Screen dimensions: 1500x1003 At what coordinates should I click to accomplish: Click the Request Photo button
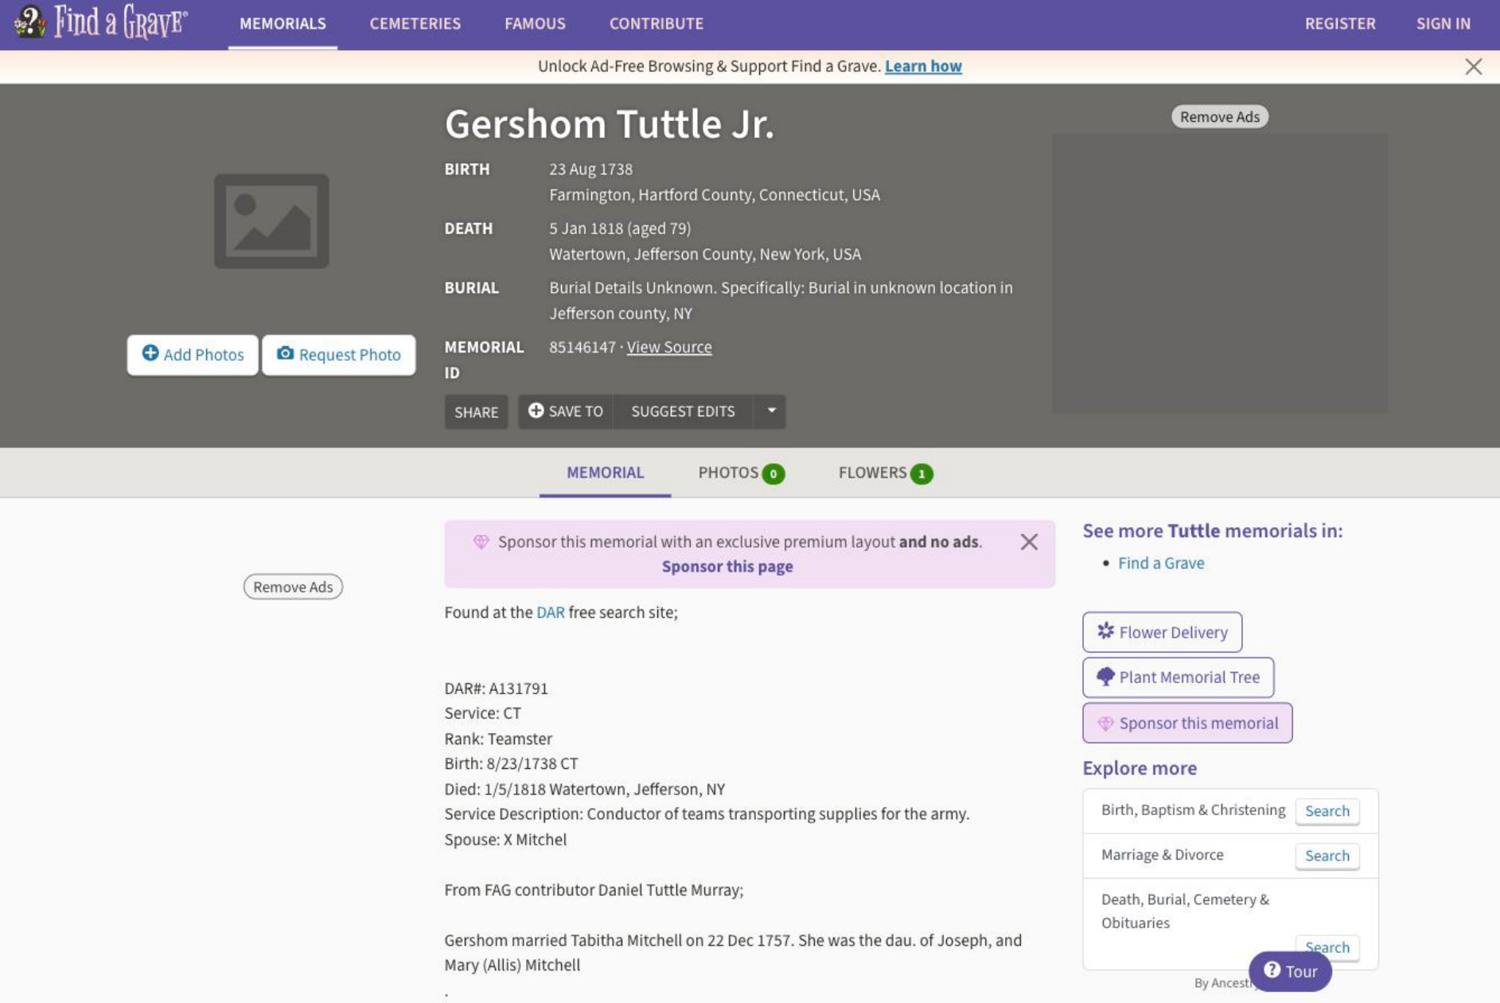coord(339,354)
